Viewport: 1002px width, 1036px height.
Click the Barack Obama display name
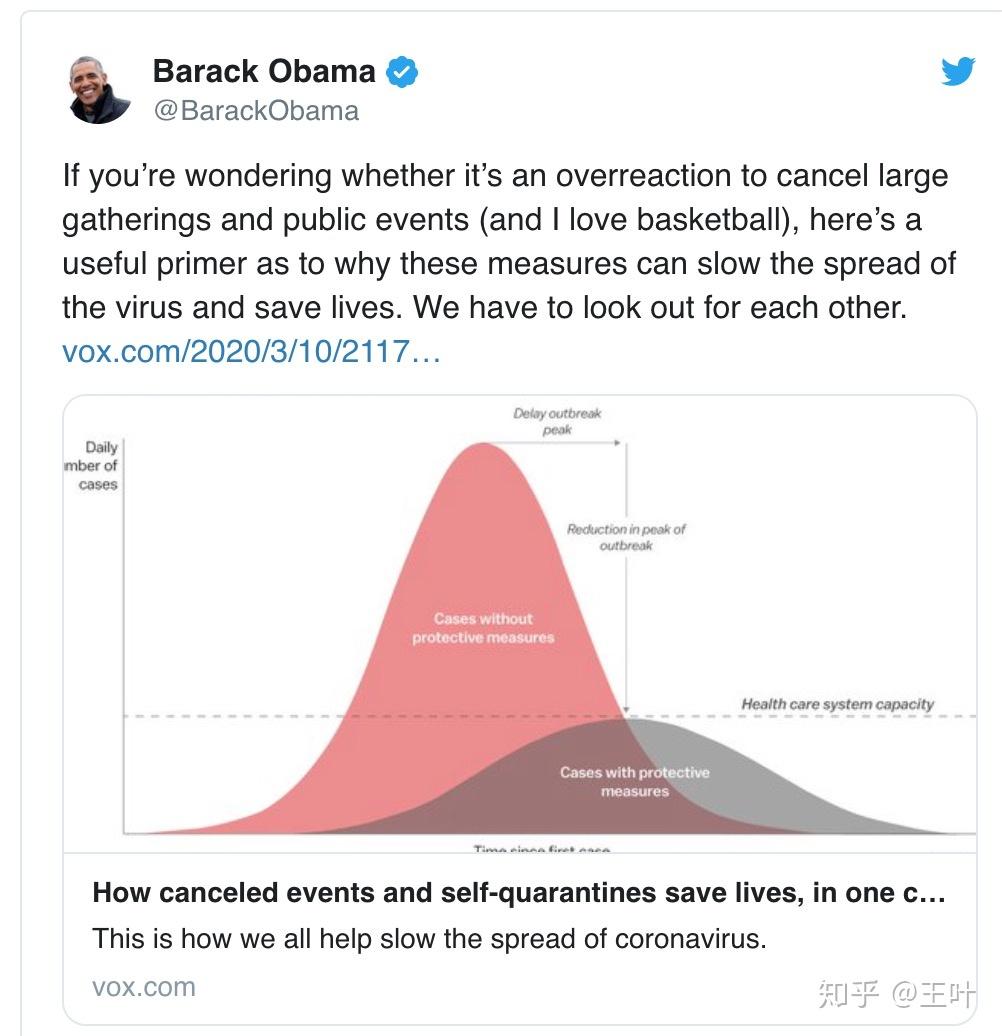click(x=264, y=71)
